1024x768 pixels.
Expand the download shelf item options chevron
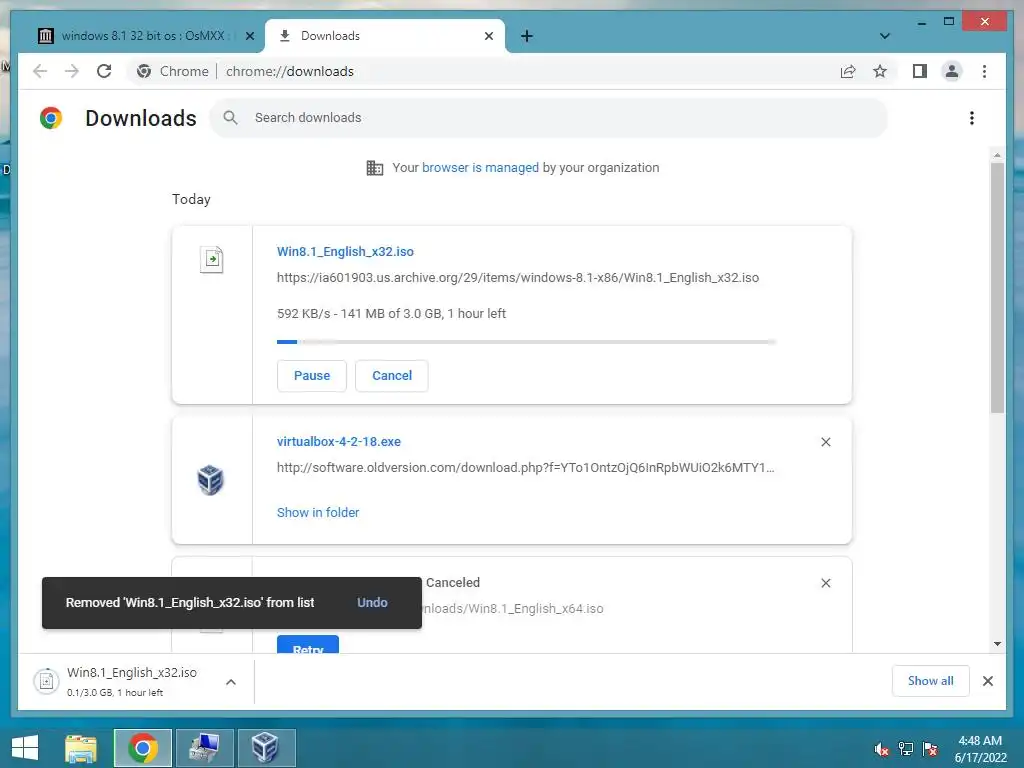231,682
